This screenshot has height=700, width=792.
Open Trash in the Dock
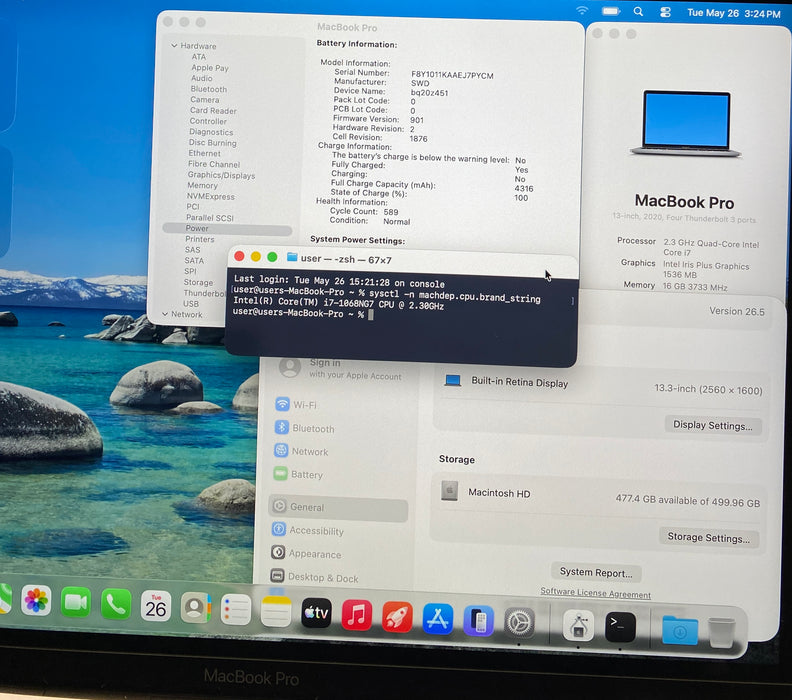(722, 632)
